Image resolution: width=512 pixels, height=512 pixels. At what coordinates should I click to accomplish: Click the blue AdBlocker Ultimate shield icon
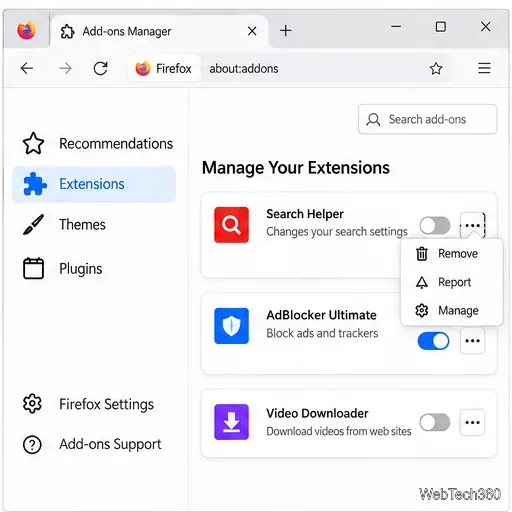(231, 326)
